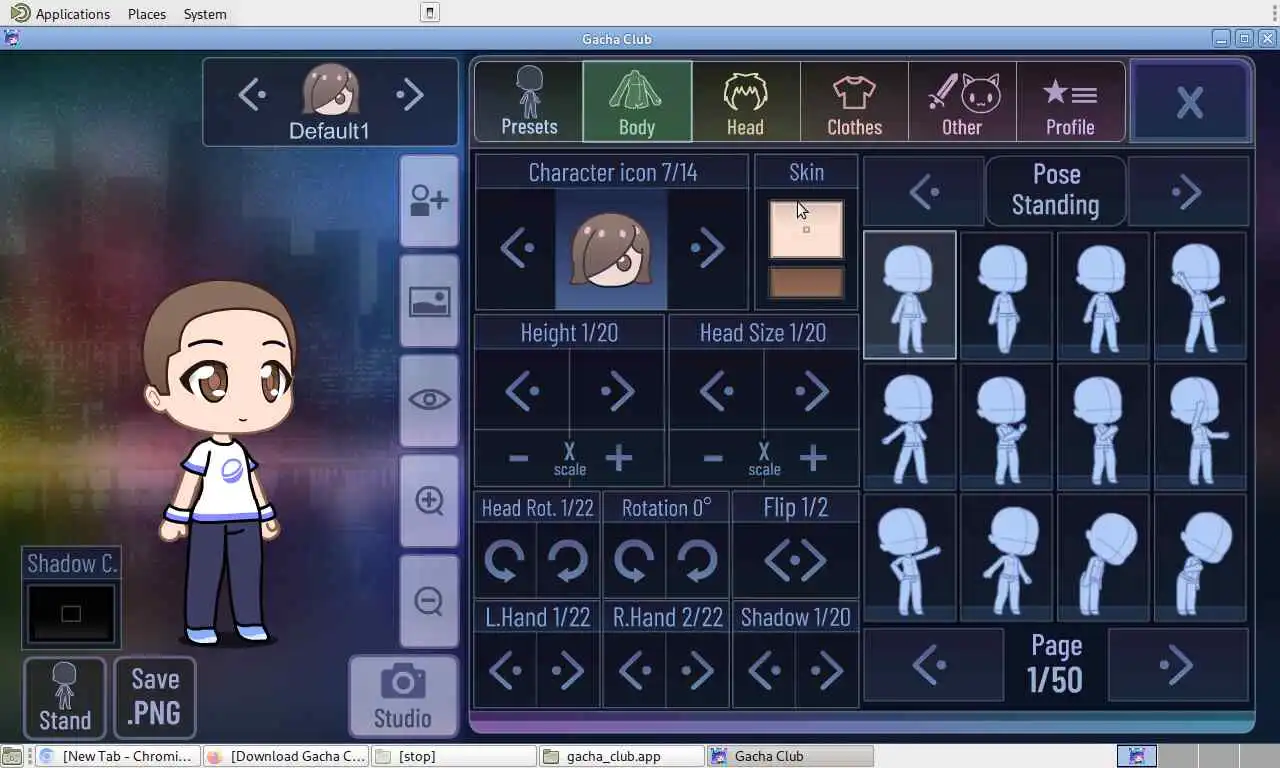Go to next pose page
The image size is (1280, 768).
click(1179, 664)
